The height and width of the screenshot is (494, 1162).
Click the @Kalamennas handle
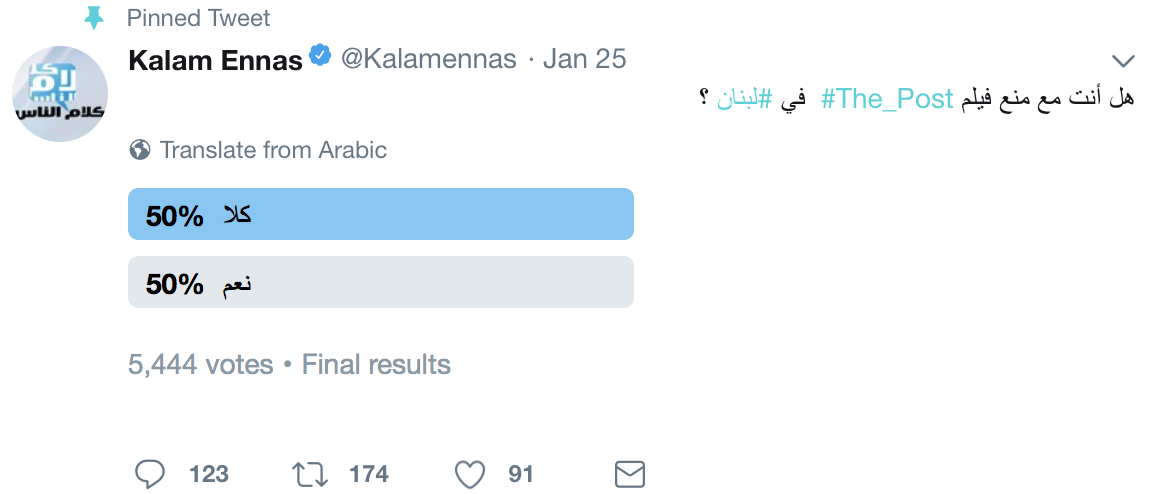click(x=429, y=59)
